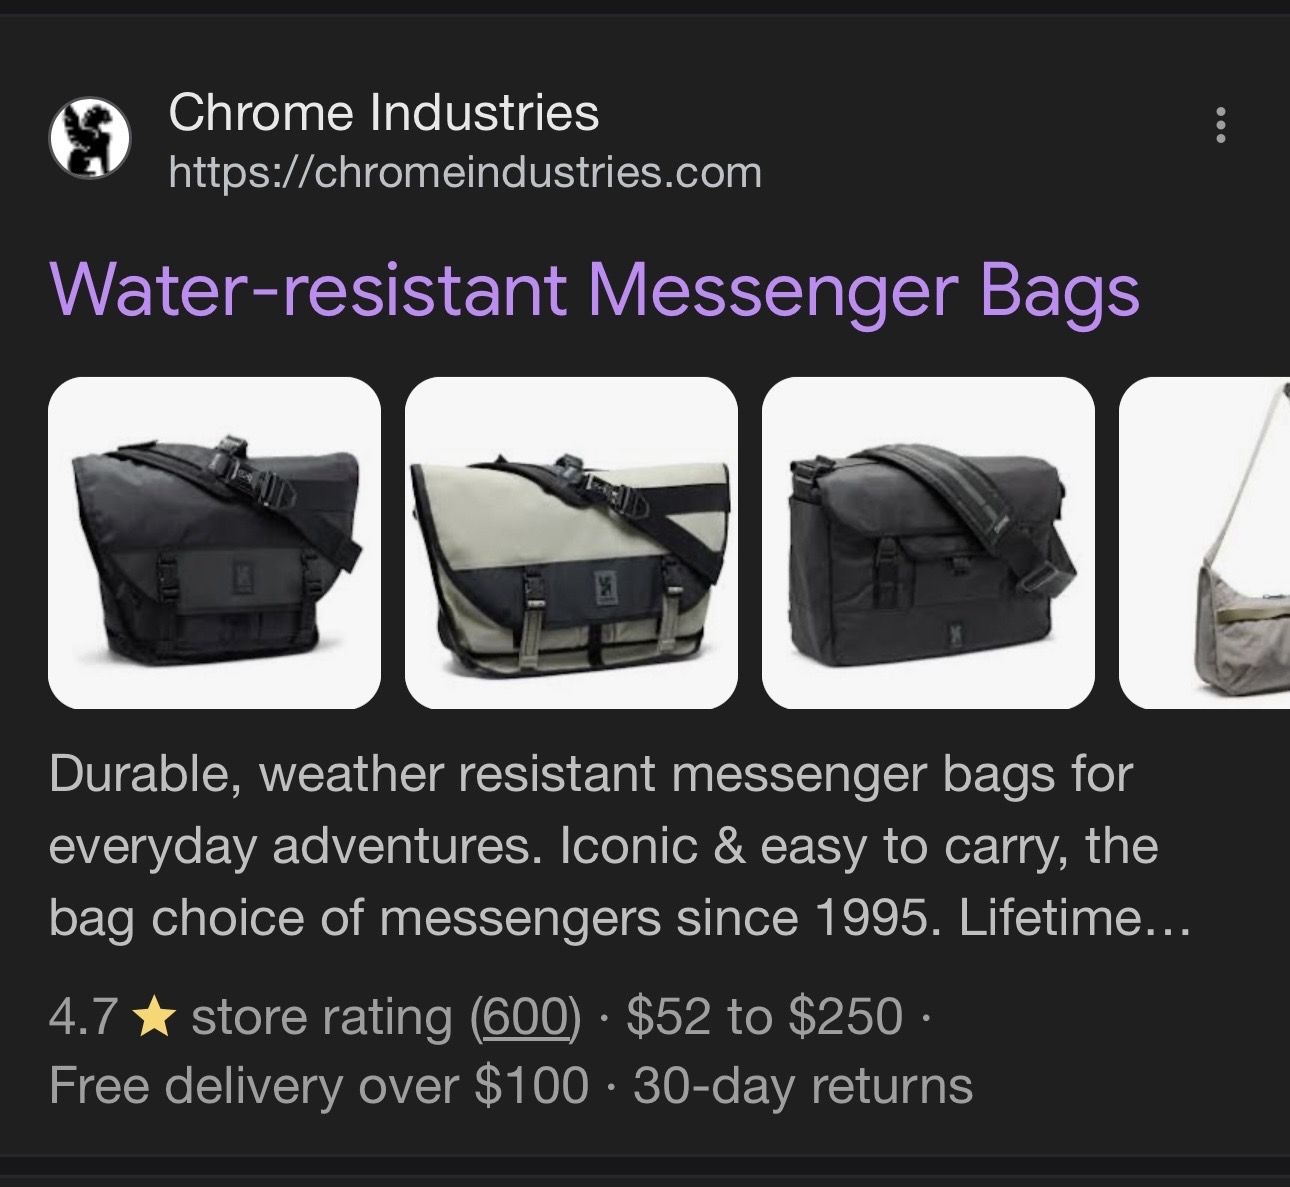Click the Free delivery over $100 text
The height and width of the screenshot is (1187, 1290).
point(318,1086)
